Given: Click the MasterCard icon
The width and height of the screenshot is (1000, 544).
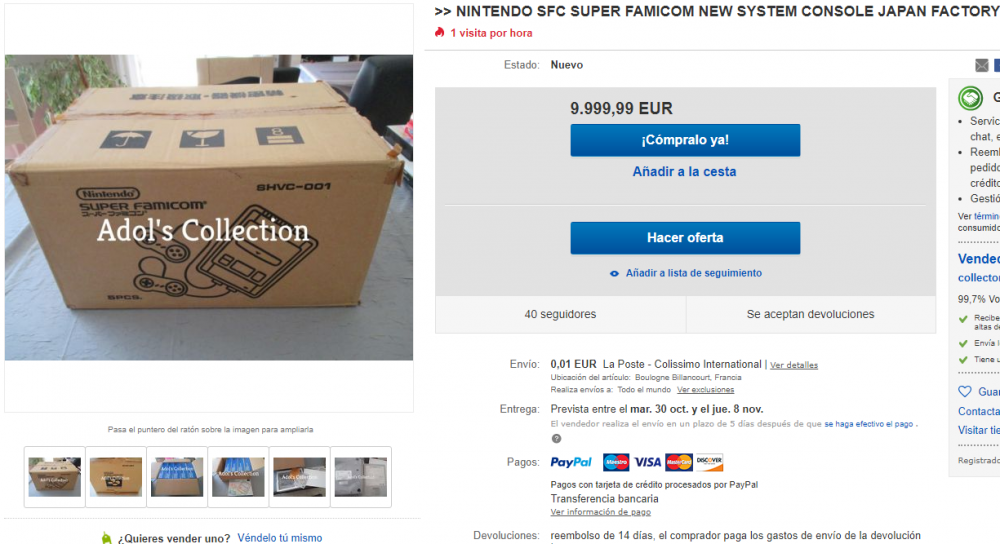Looking at the screenshot, I should coord(679,462).
